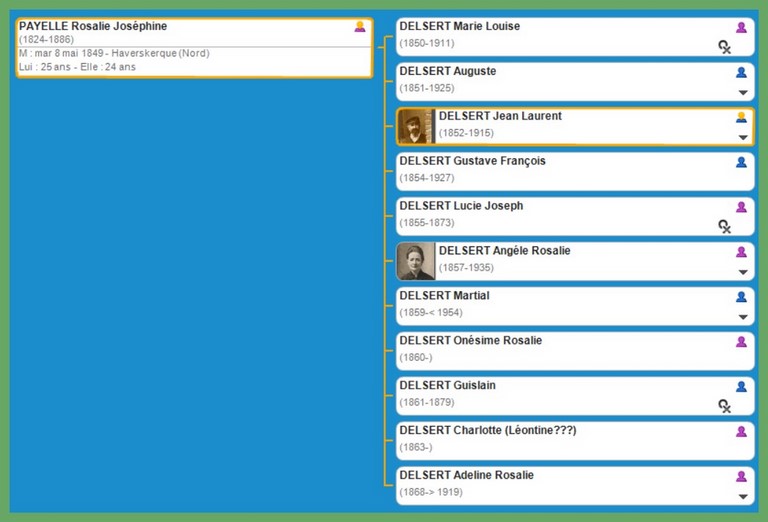Open PAYELLE Rosalie Joséphine's profile name
Viewport: 768px width, 522px height.
(93, 26)
